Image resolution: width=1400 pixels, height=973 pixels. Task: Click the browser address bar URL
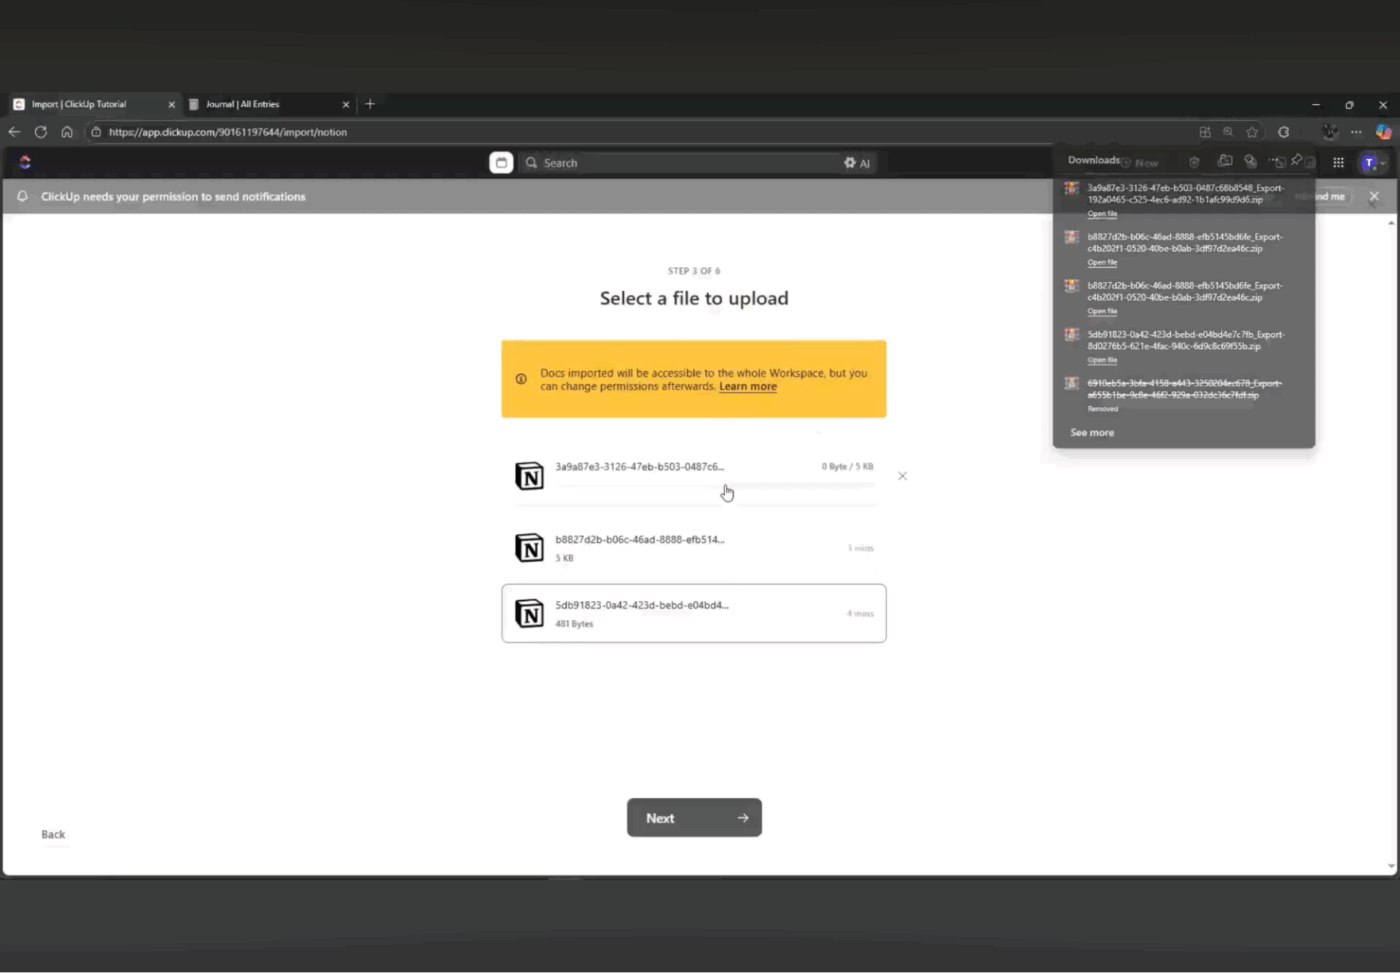[228, 132]
